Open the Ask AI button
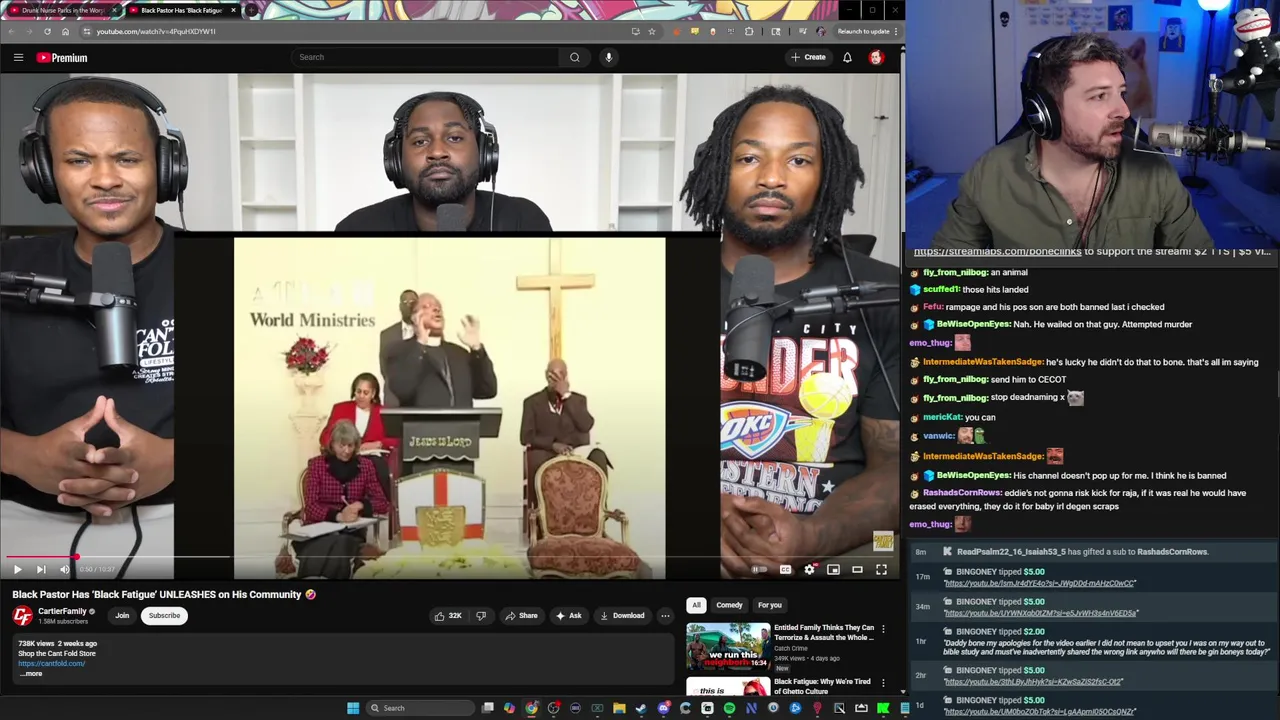Screen dimensions: 1280x720 [x=568, y=616]
